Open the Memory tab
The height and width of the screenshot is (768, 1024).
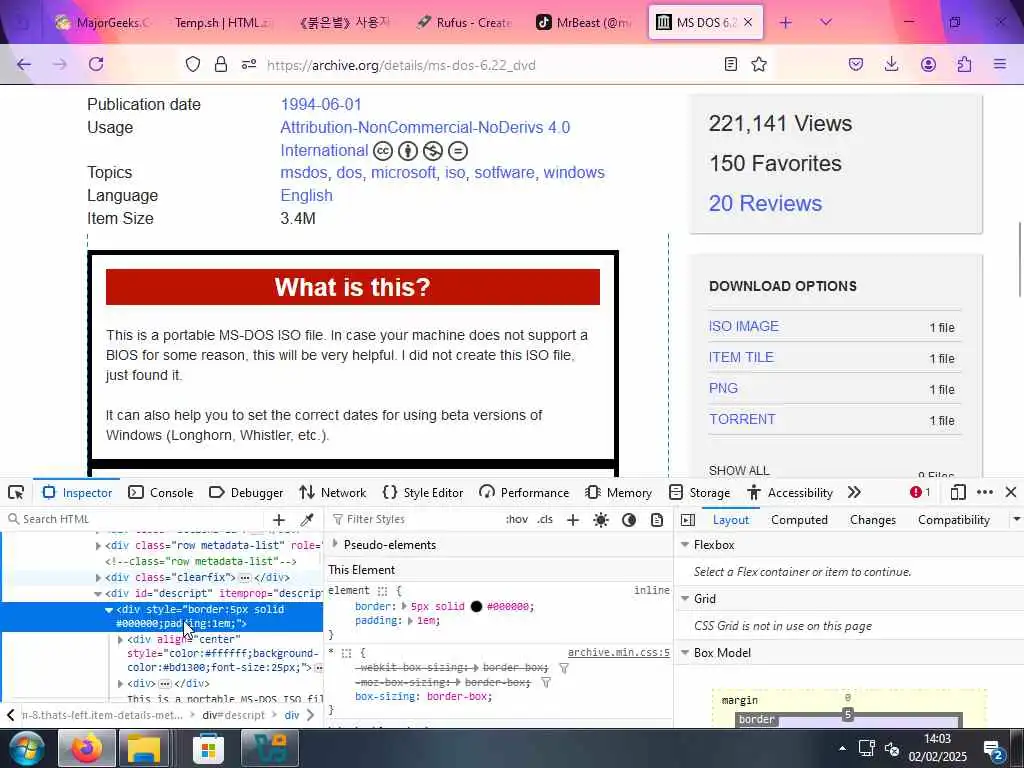[618, 492]
